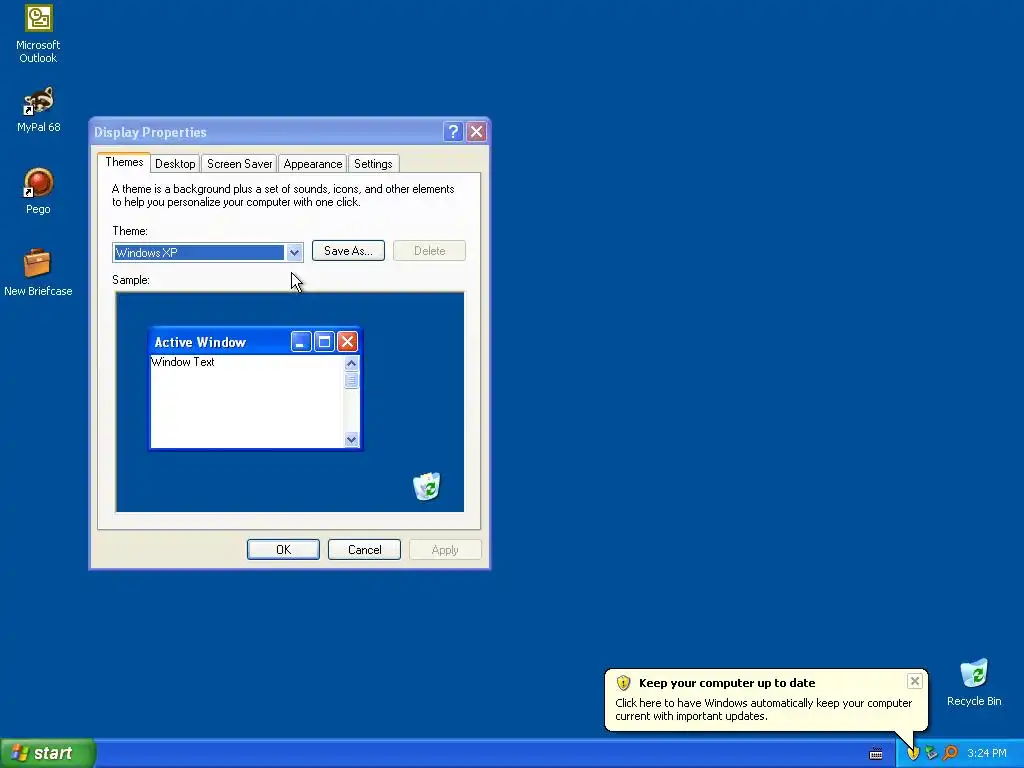Viewport: 1024px width, 768px height.
Task: Click the Help question mark in Display Properties
Action: (x=453, y=132)
